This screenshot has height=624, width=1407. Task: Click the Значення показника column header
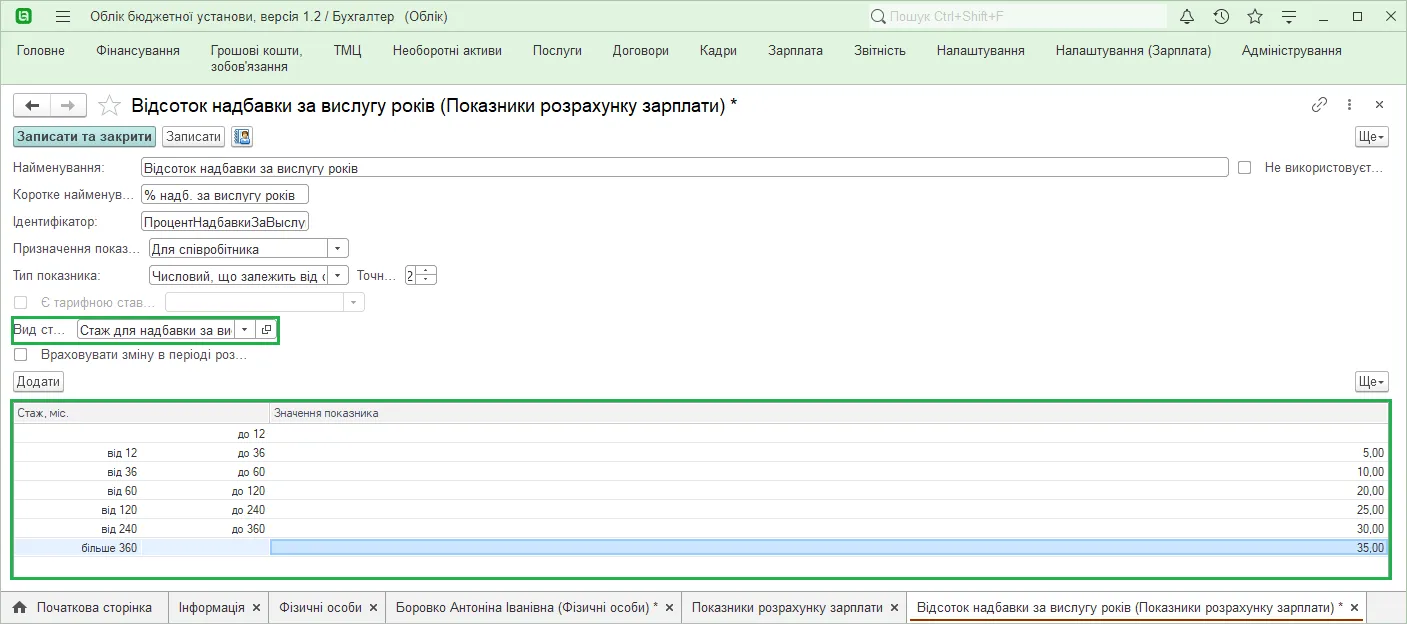[829, 413]
